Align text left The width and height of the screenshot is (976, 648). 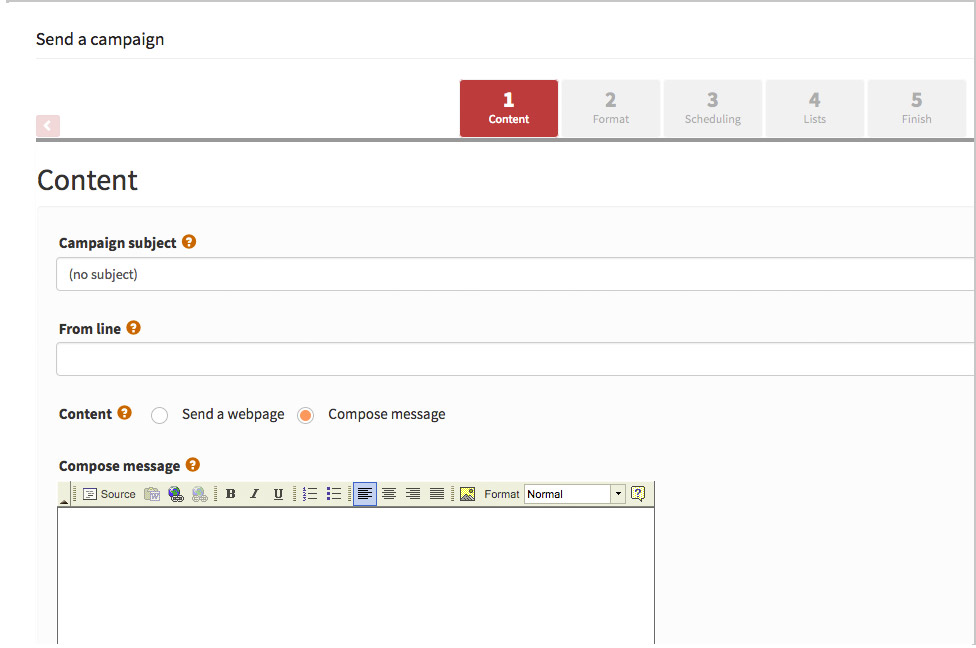pos(365,494)
